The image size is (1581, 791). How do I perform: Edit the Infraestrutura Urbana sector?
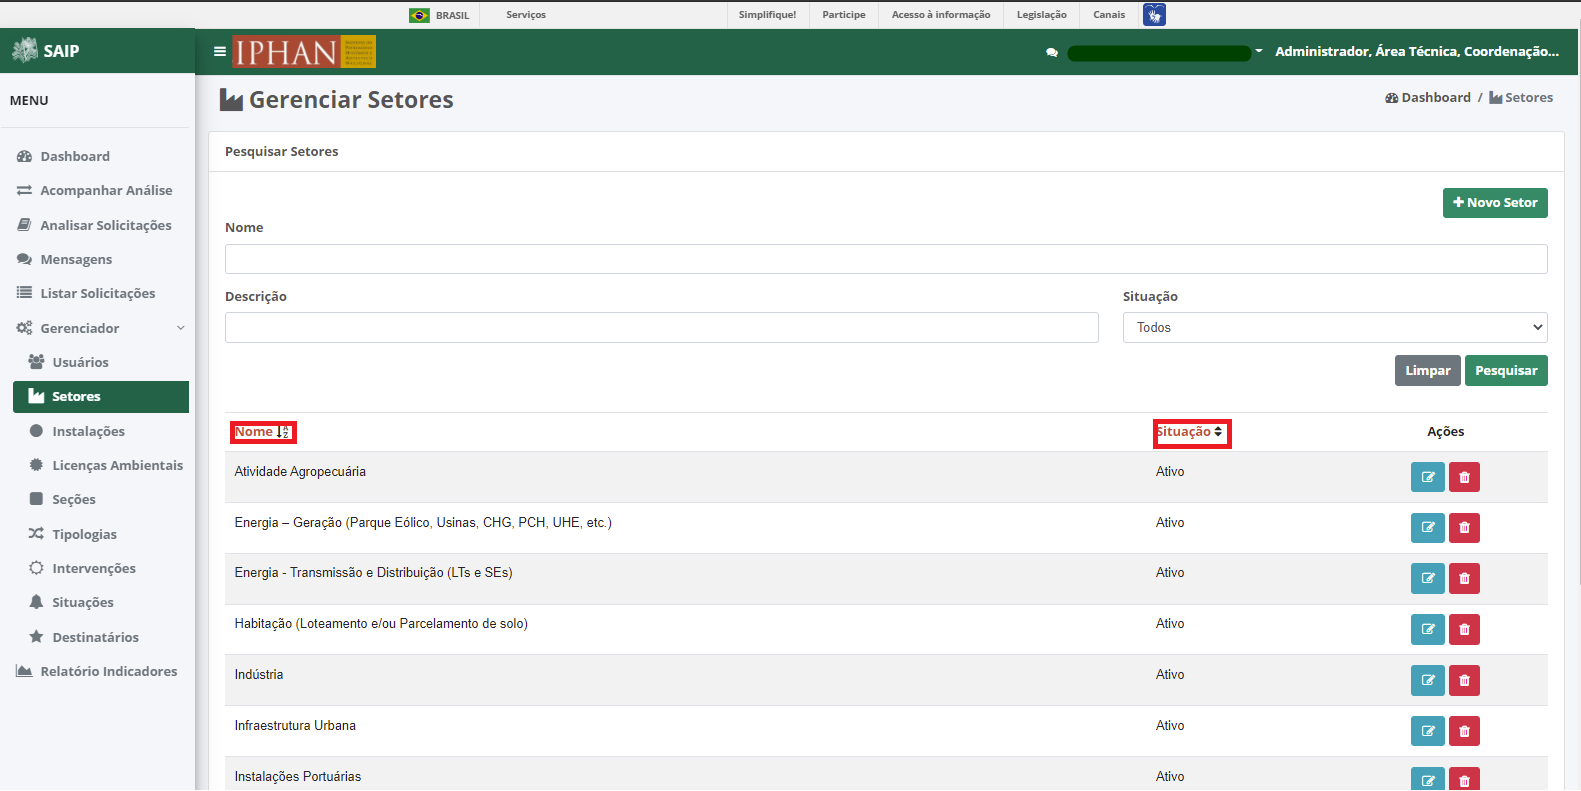tap(1427, 731)
